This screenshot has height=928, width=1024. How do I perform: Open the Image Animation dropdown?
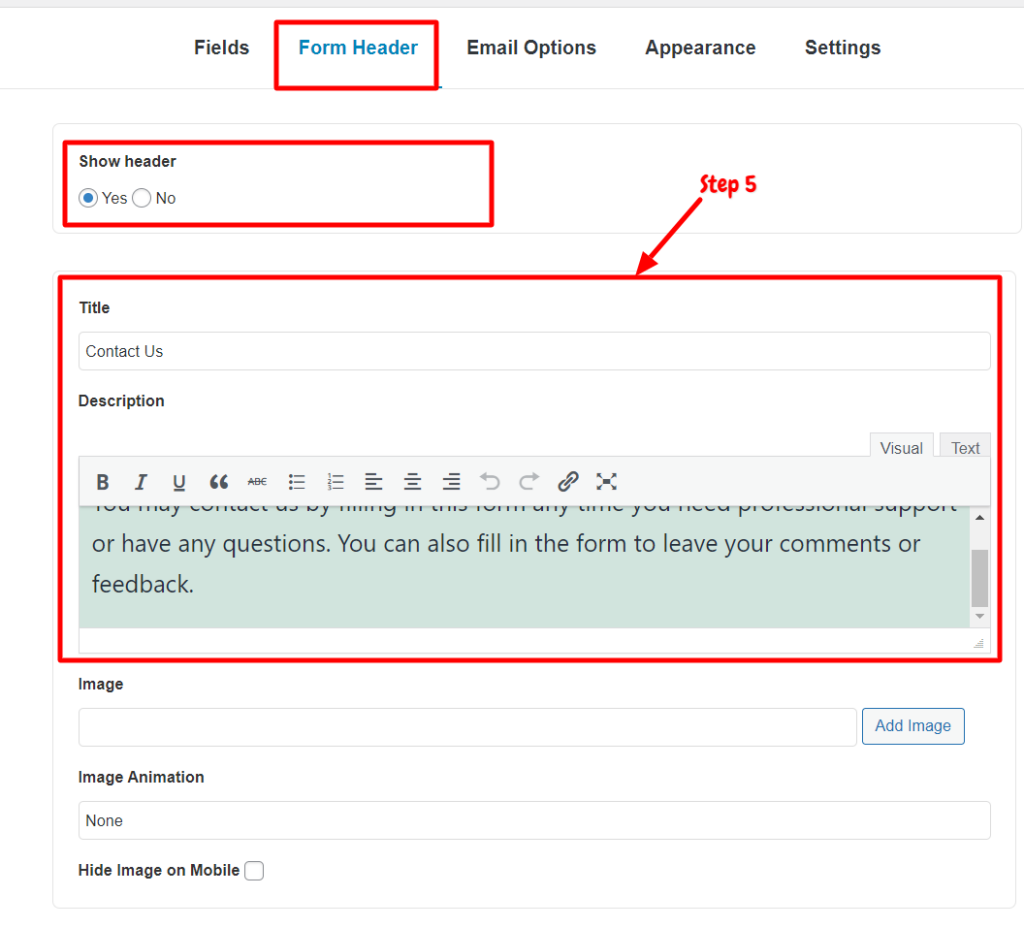[x=534, y=820]
